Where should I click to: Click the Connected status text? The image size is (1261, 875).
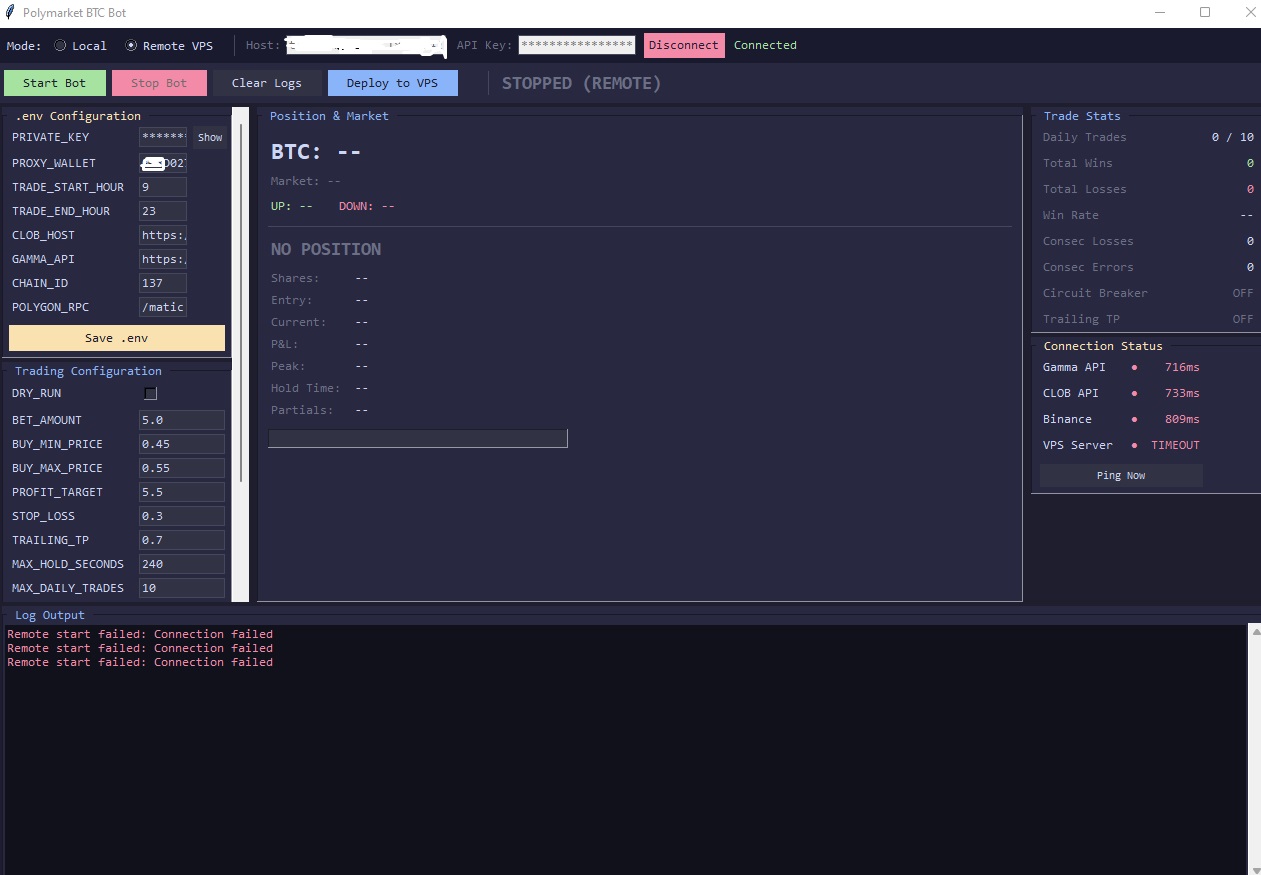coord(765,46)
